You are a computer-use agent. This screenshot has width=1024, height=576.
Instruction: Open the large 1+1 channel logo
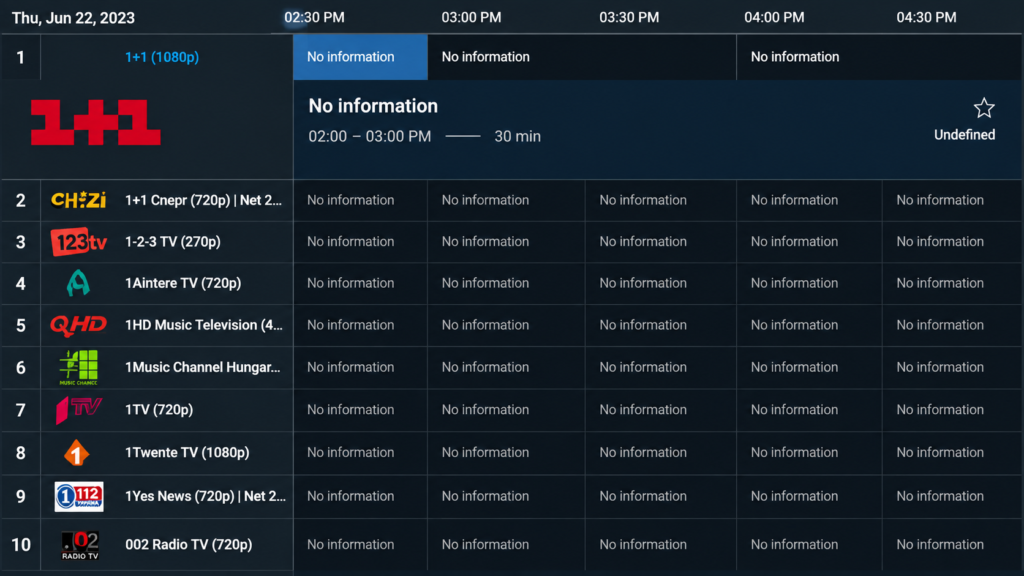(95, 122)
